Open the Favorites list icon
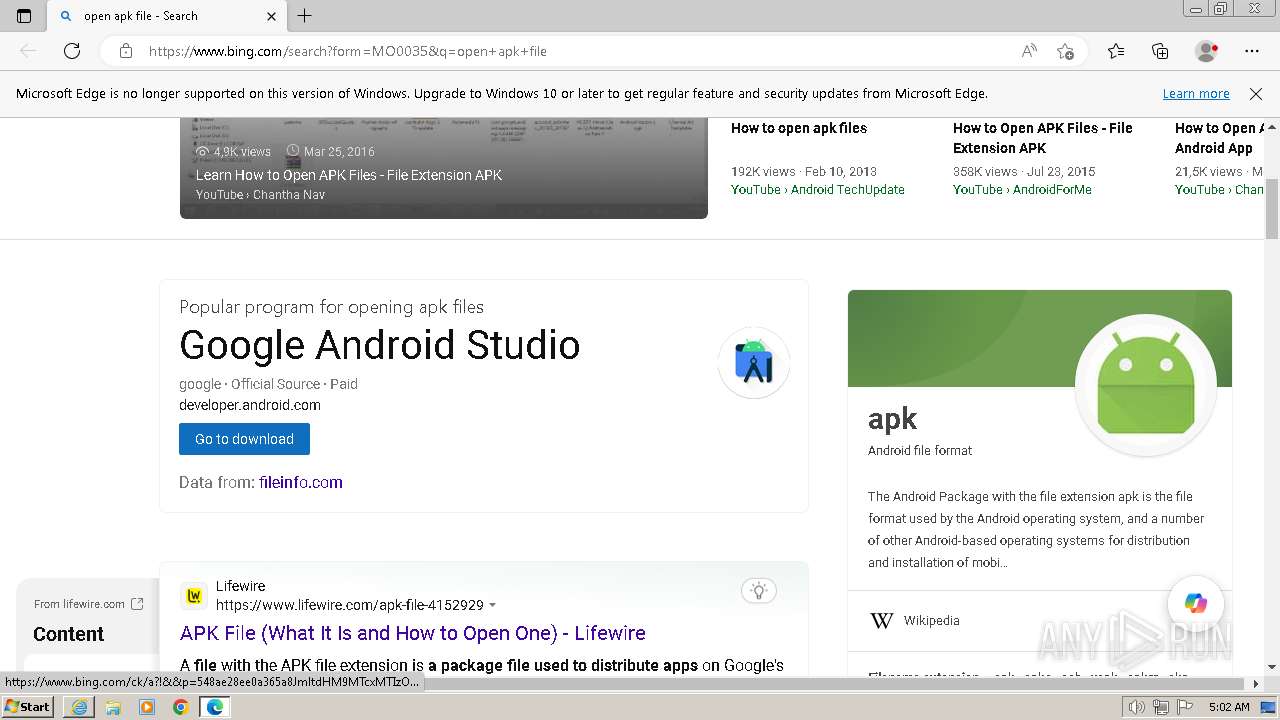 coord(1116,51)
